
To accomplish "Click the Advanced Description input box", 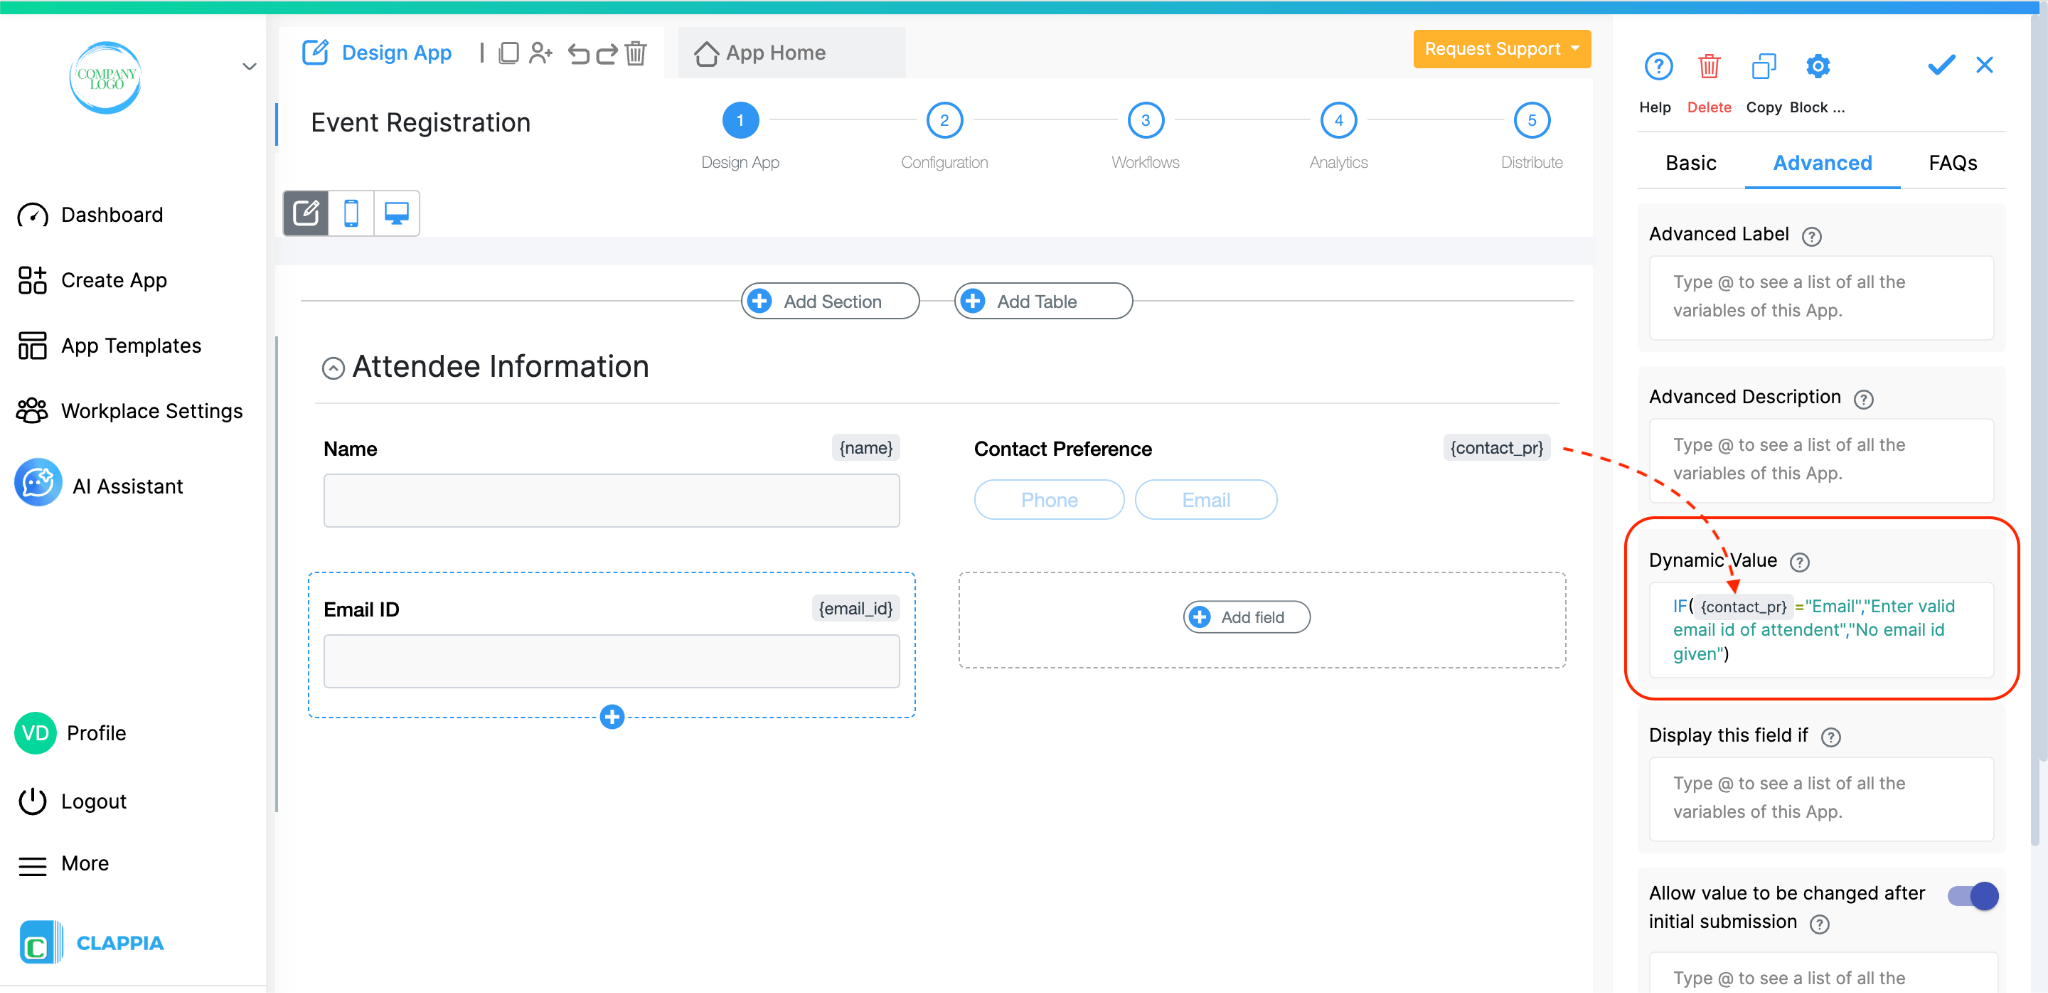I will click(1821, 460).
